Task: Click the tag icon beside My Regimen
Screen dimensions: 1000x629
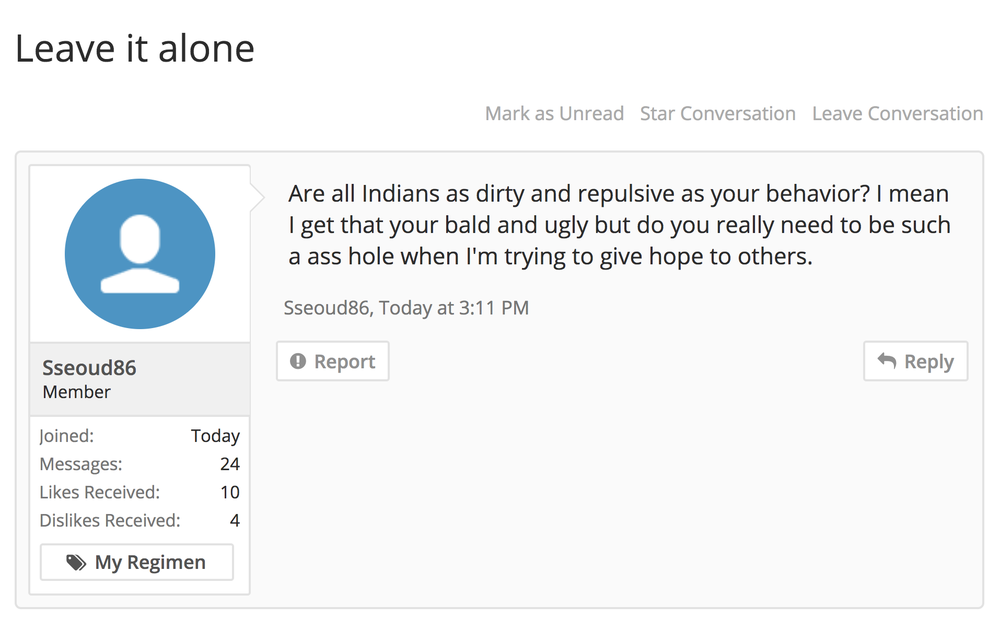Action: [x=76, y=563]
